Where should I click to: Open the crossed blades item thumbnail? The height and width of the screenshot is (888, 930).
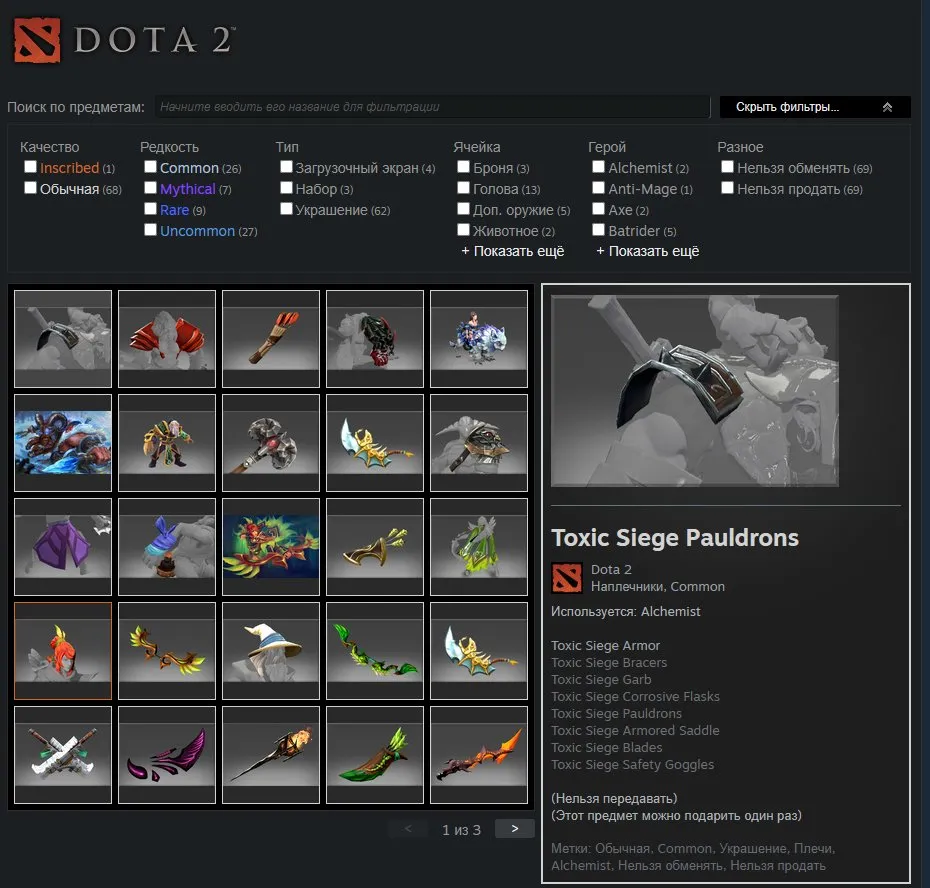(x=63, y=755)
